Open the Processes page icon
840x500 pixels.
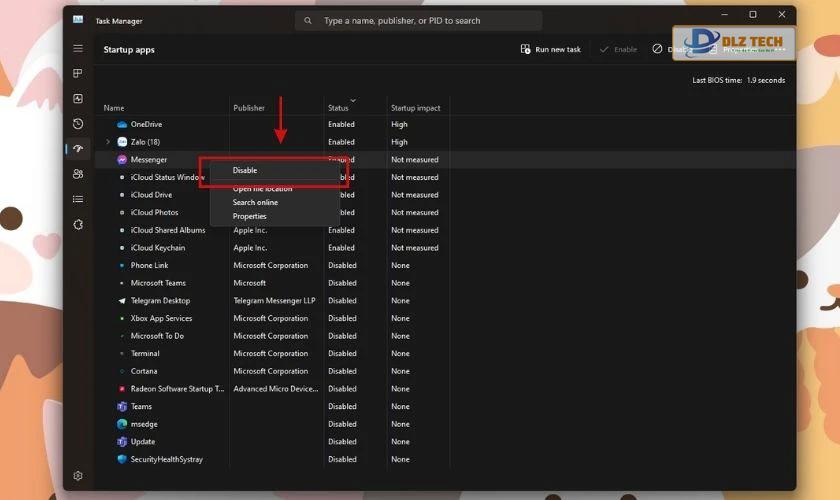[x=78, y=73]
